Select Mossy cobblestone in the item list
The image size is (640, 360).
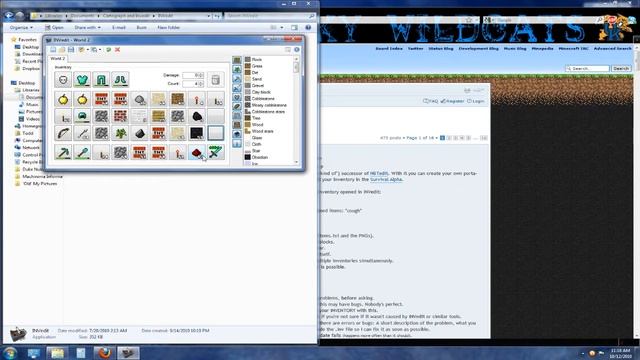(268, 105)
